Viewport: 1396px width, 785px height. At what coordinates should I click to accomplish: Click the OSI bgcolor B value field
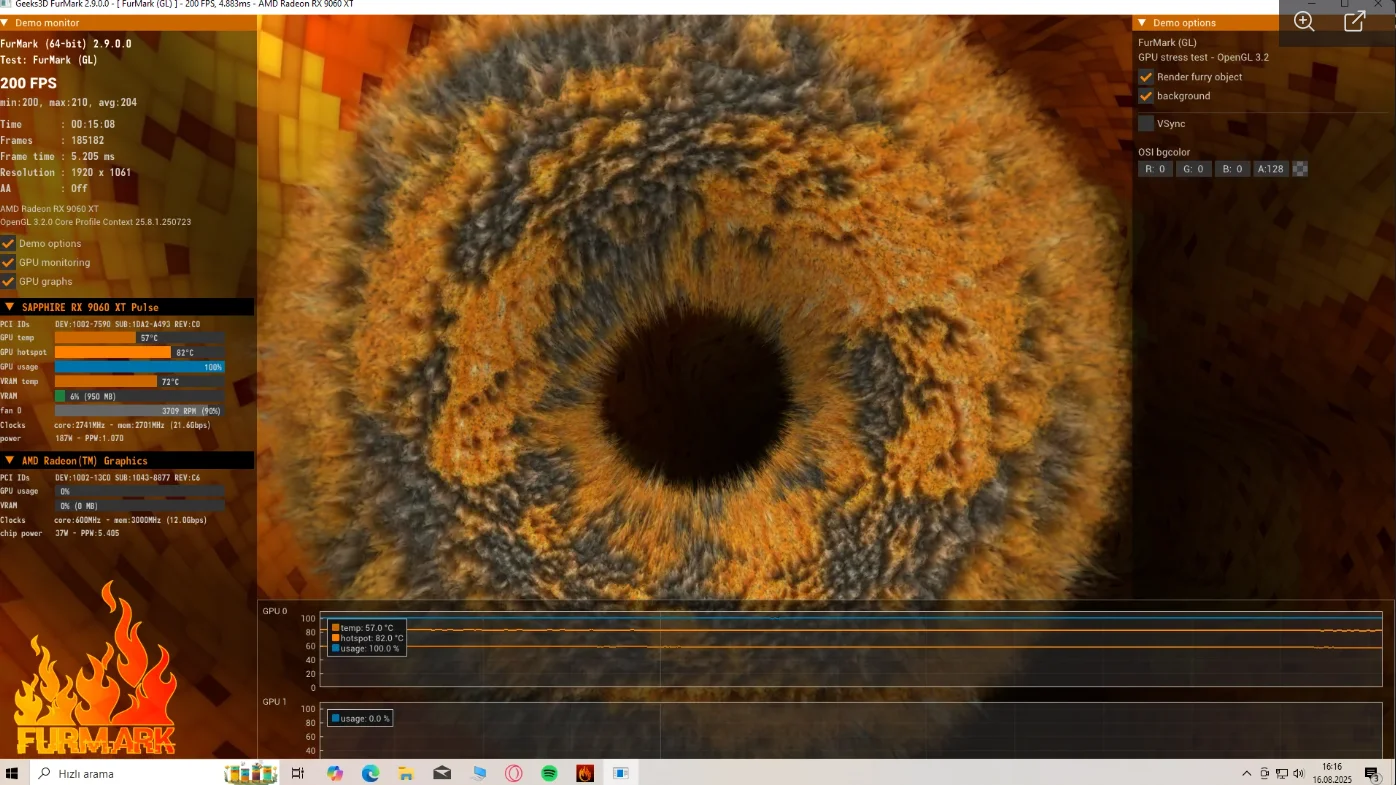pyautogui.click(x=1232, y=169)
